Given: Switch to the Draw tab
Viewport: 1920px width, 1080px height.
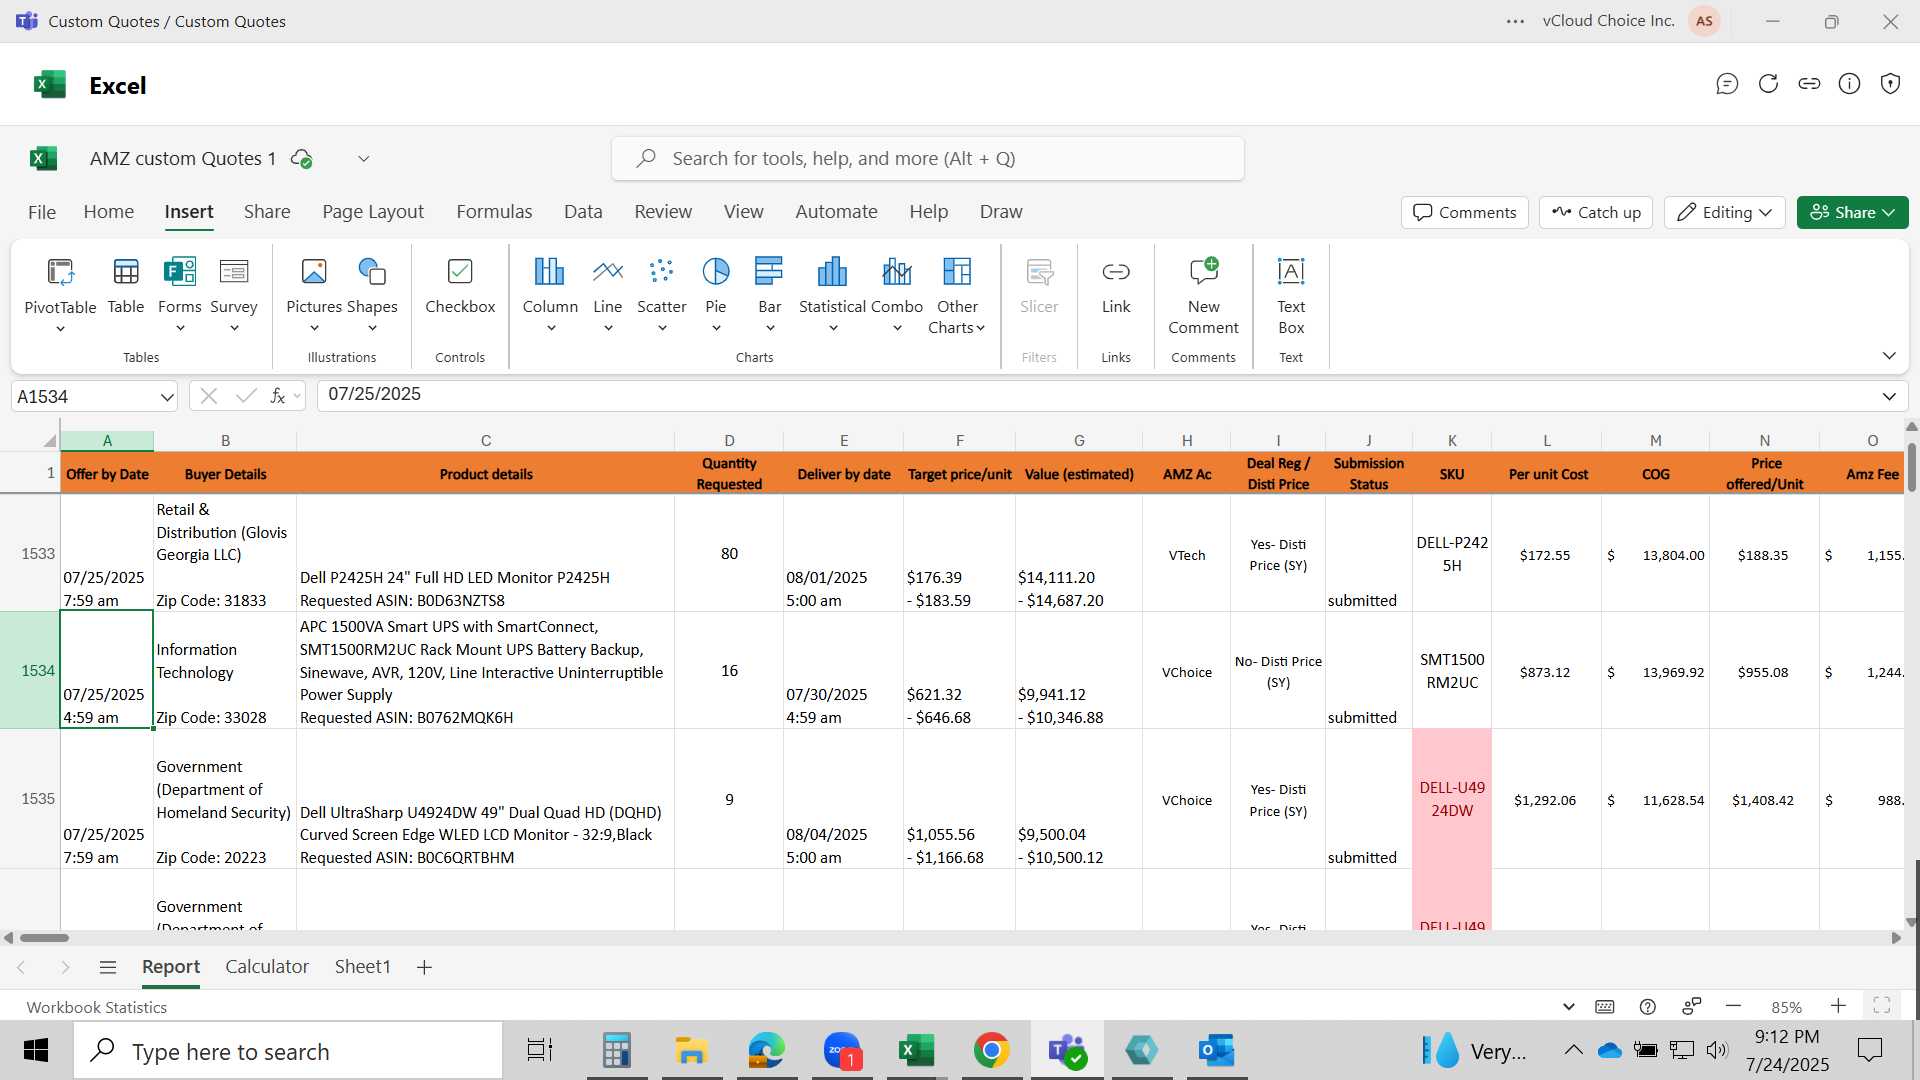Looking at the screenshot, I should [x=1001, y=212].
